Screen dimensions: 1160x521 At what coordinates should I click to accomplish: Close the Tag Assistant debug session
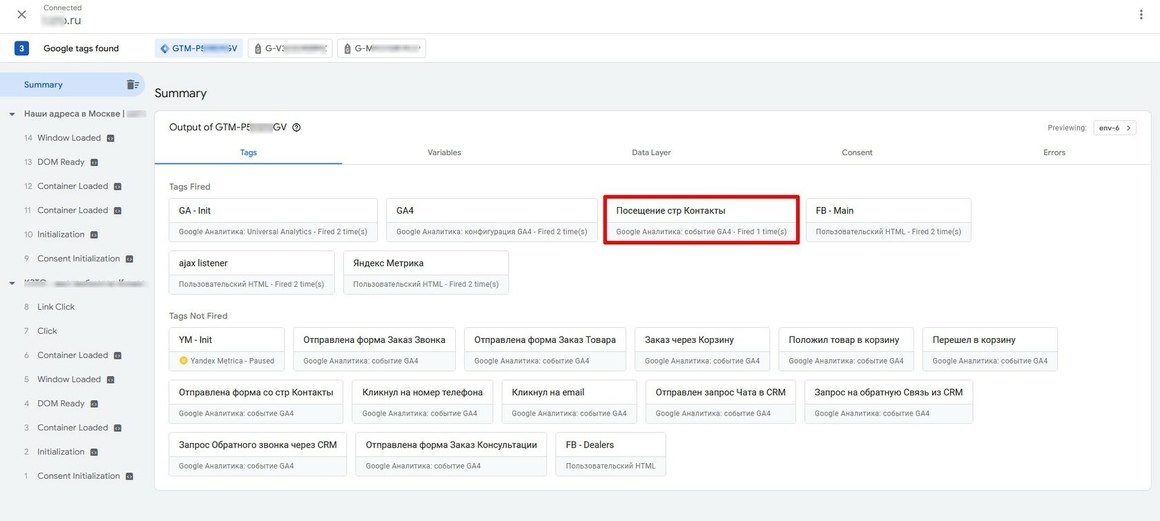coord(21,15)
